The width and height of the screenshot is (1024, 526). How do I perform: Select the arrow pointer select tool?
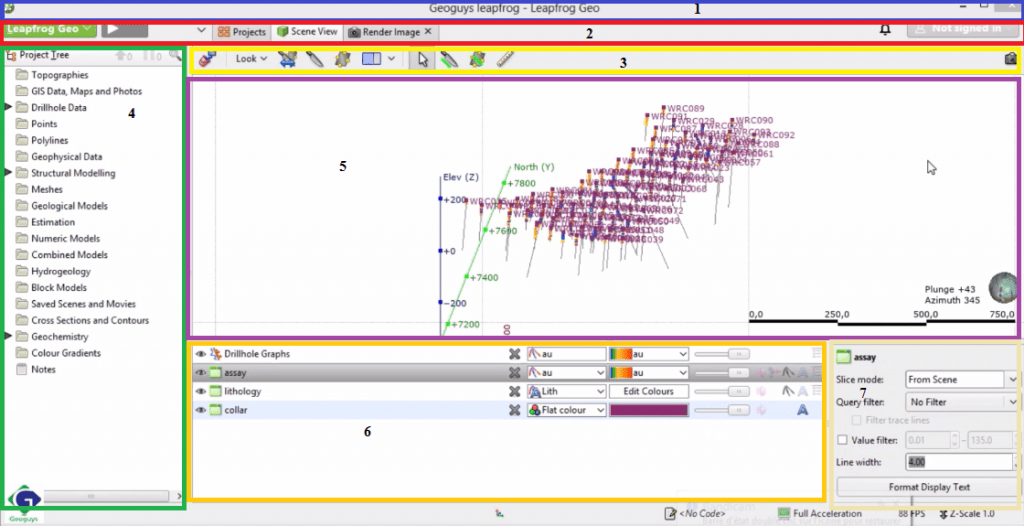pyautogui.click(x=422, y=59)
